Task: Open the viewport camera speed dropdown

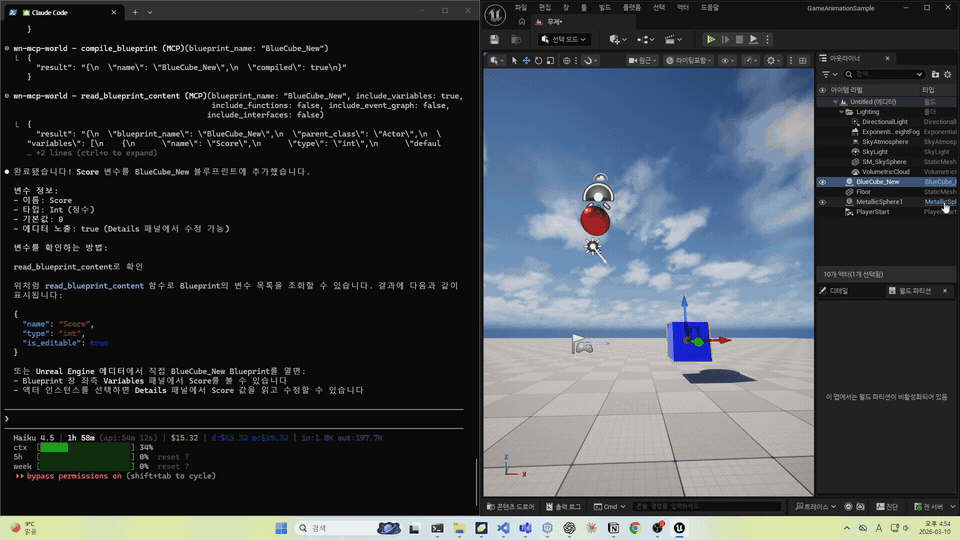Action: pos(750,61)
